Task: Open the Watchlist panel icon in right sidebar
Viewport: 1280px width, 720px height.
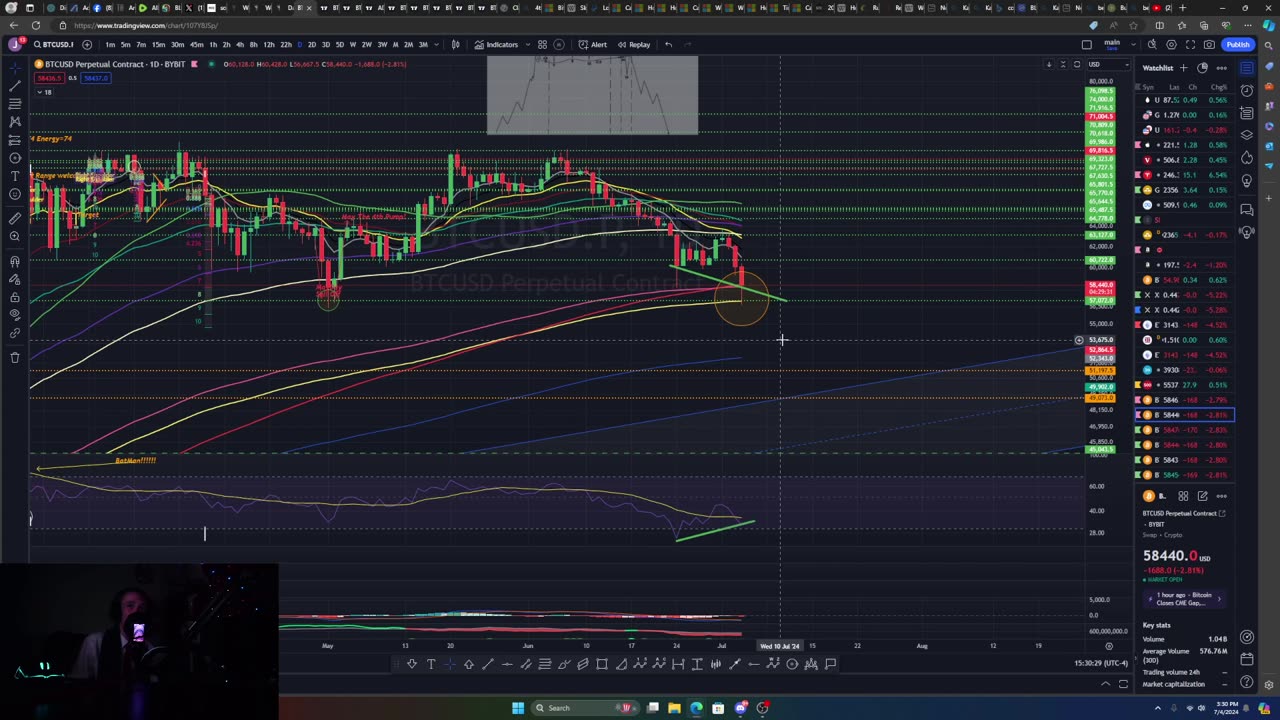Action: (x=1247, y=68)
